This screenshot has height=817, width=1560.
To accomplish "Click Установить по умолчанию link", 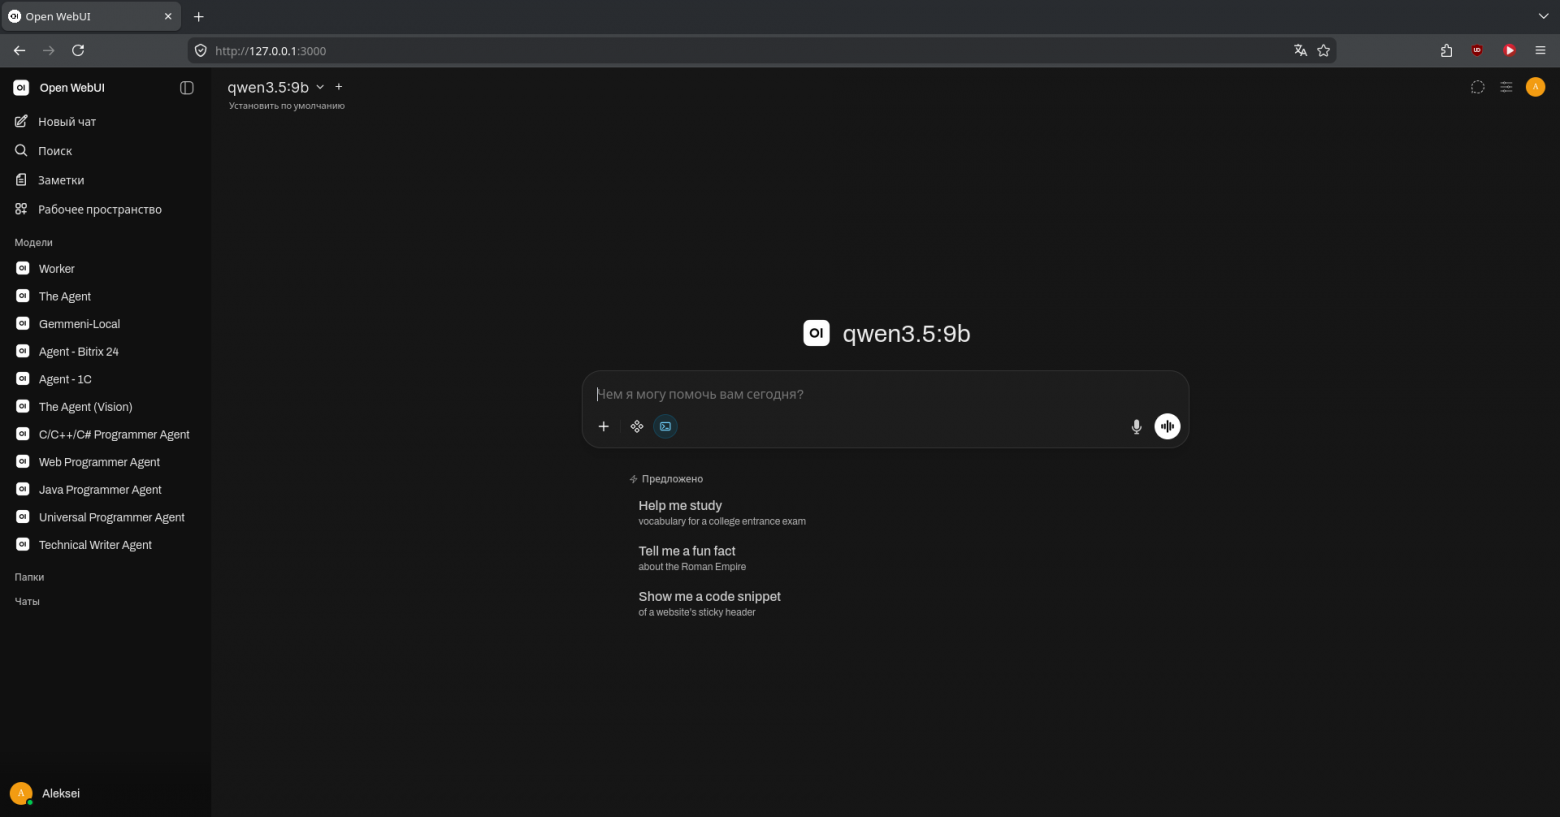I will click(x=287, y=106).
